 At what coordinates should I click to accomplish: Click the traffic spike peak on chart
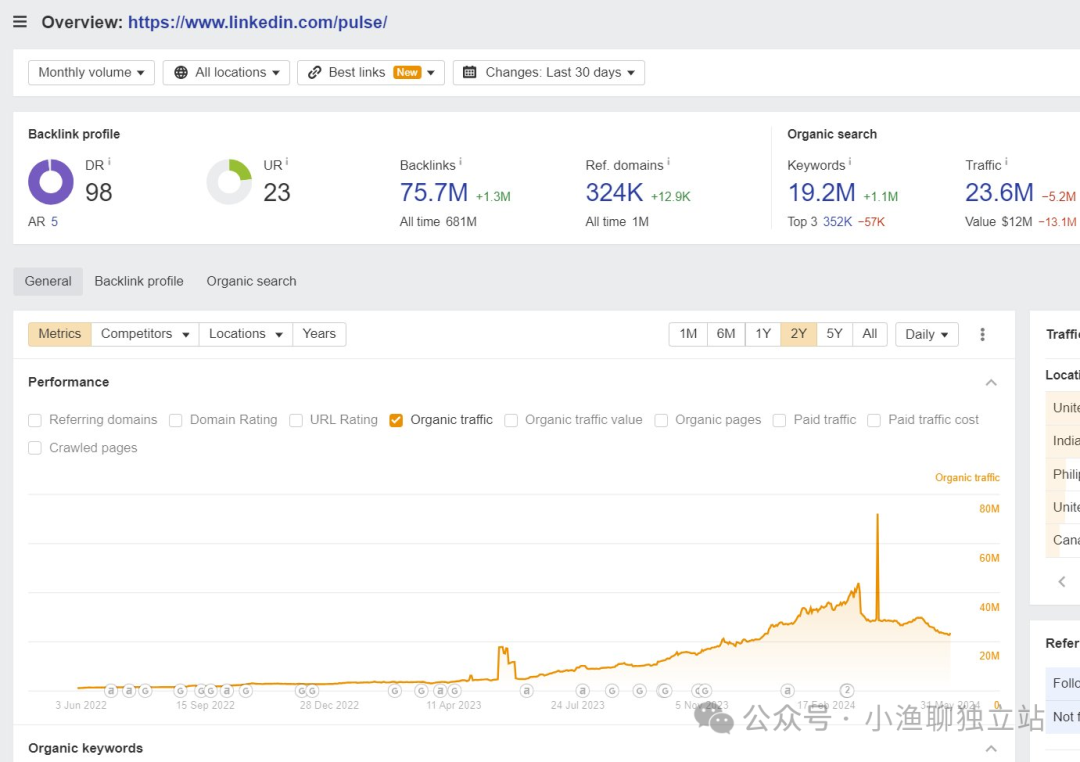point(878,515)
